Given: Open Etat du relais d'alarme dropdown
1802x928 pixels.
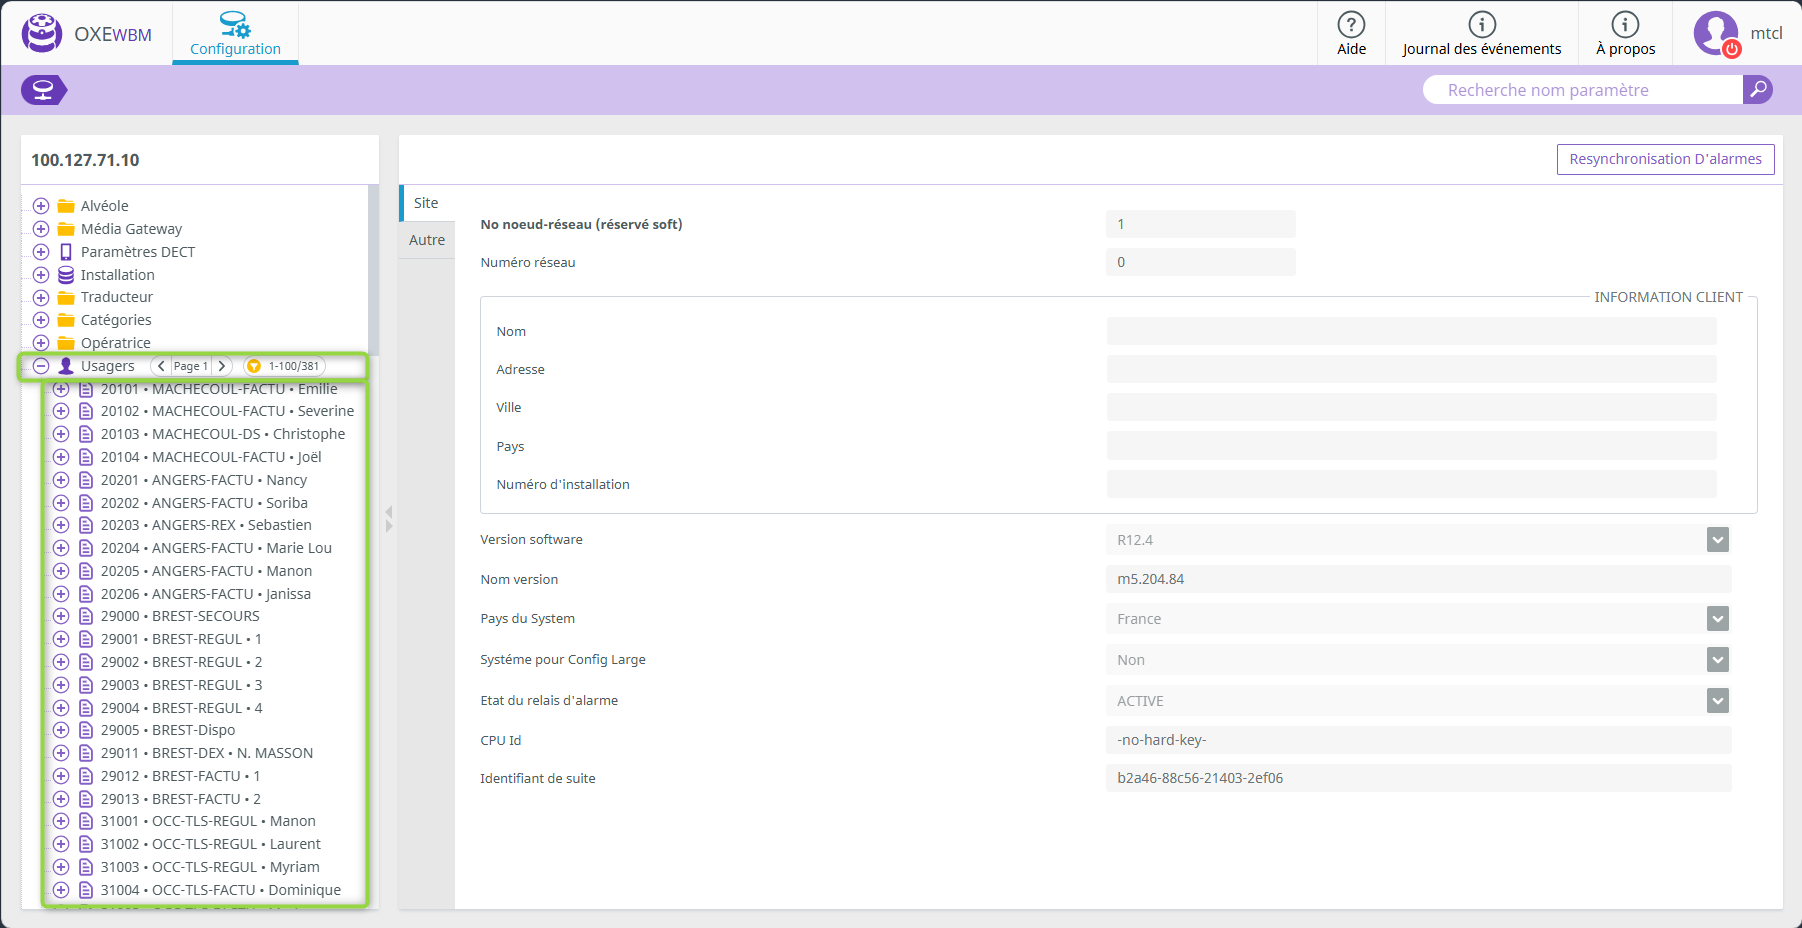Looking at the screenshot, I should 1717,701.
